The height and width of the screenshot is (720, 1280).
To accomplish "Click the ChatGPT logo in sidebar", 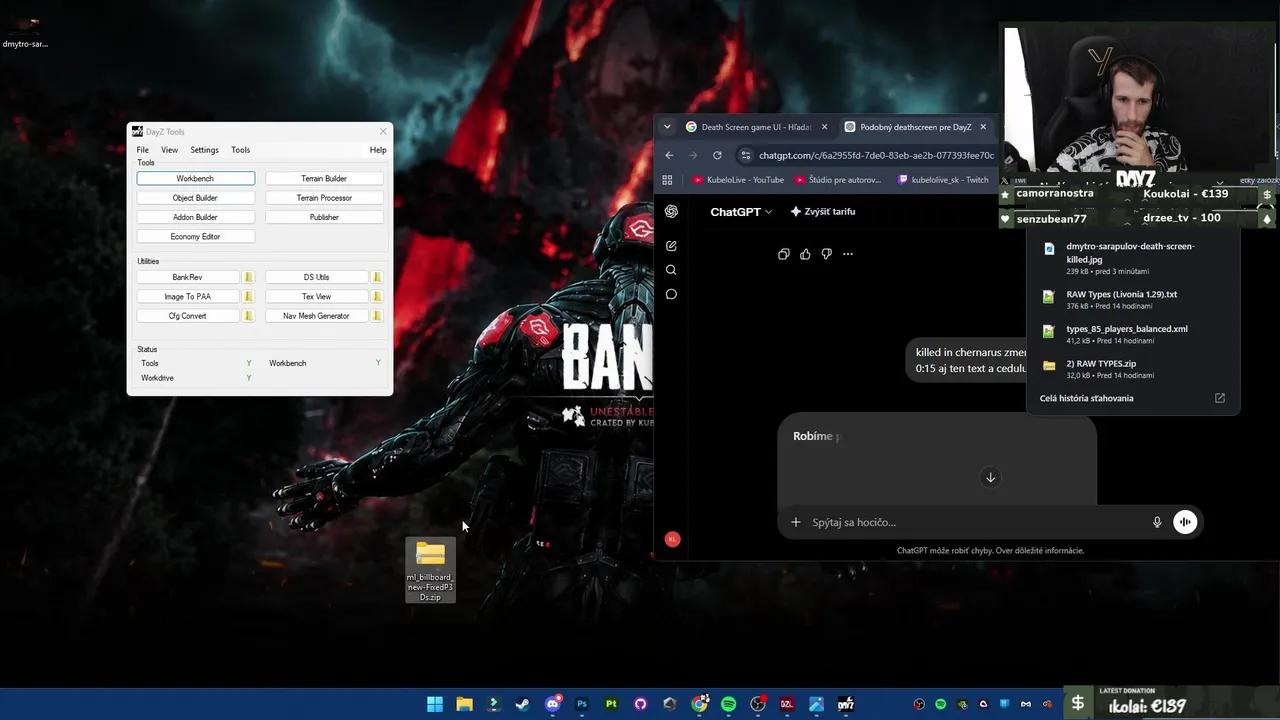I will pyautogui.click(x=671, y=211).
